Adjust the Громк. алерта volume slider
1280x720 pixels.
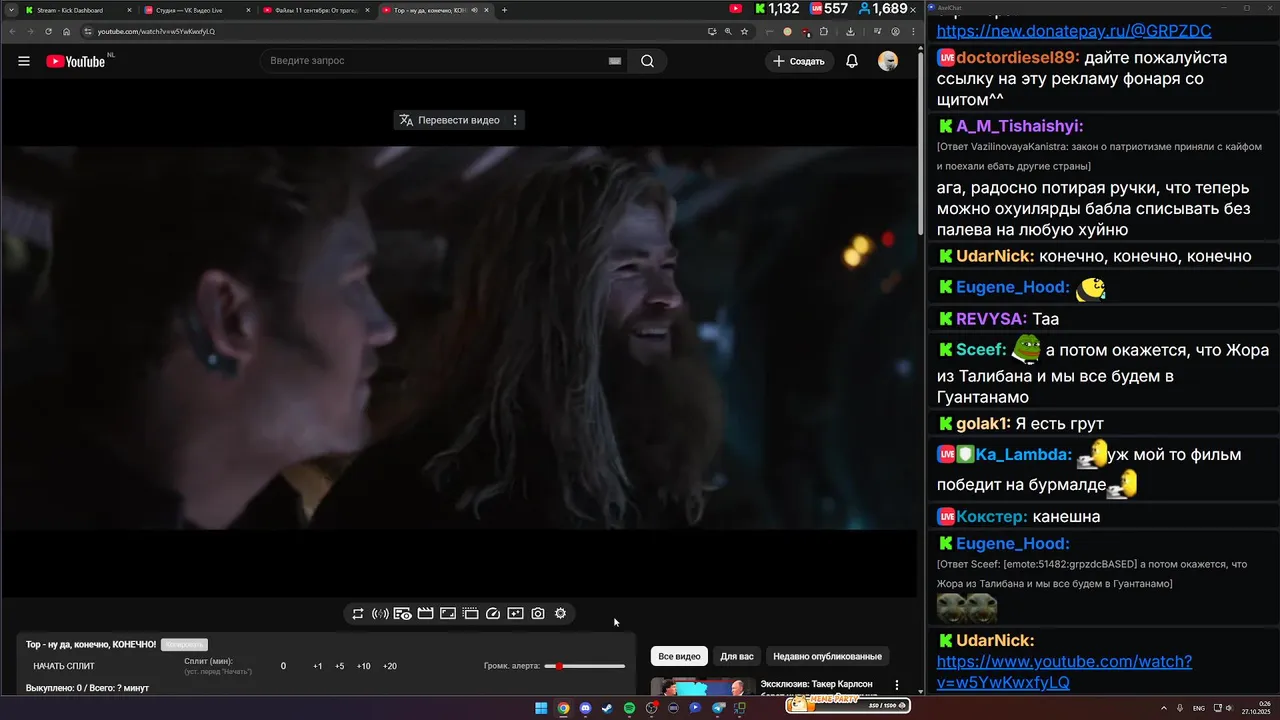(x=585, y=666)
